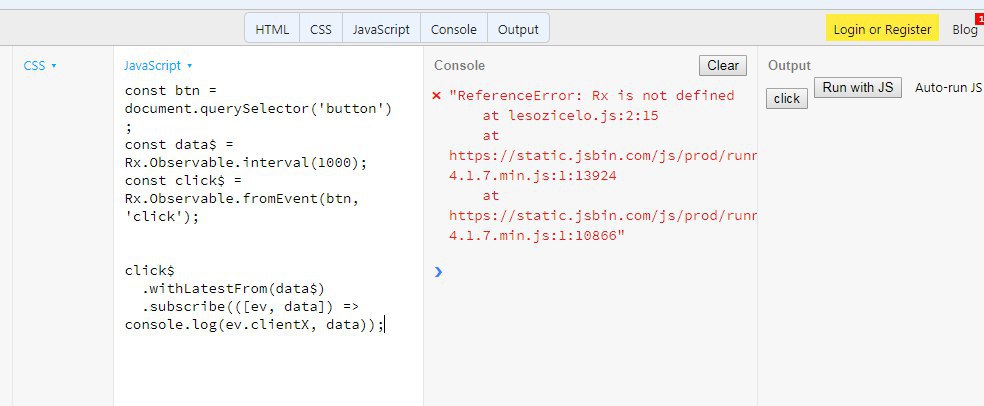The width and height of the screenshot is (984, 406).
Task: Click the '.withLatestFrom(data$)' code line
Action: [x=233, y=289]
